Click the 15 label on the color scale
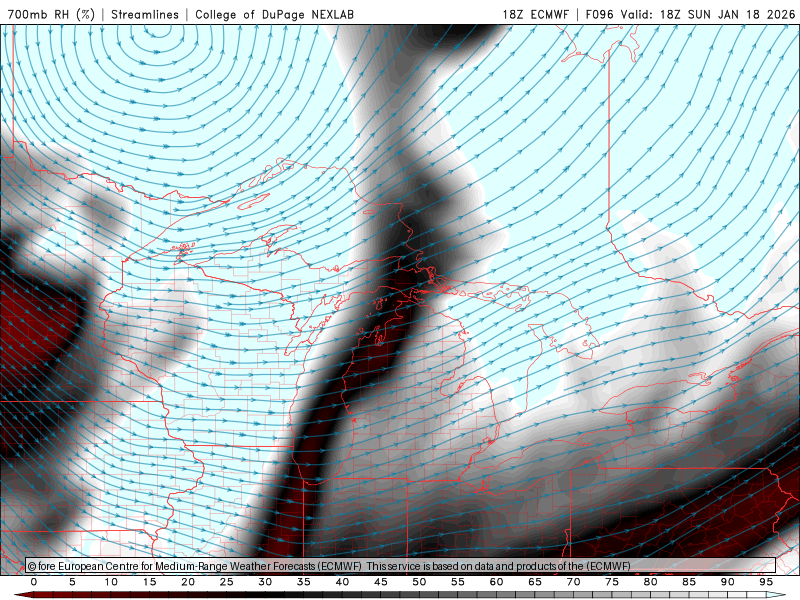800x600 pixels. click(149, 582)
